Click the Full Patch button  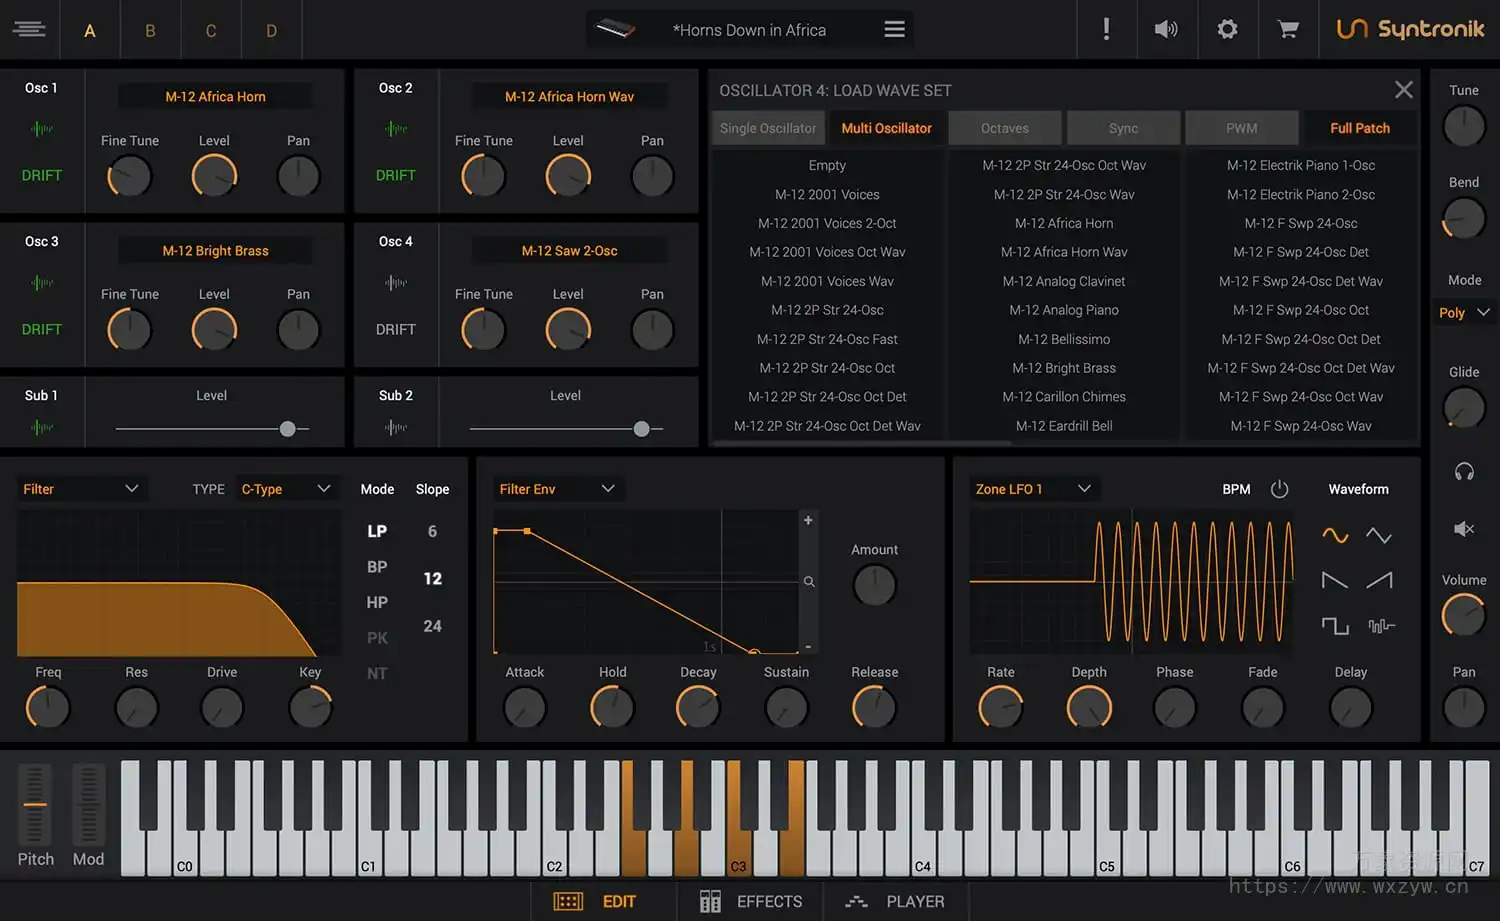click(1360, 128)
